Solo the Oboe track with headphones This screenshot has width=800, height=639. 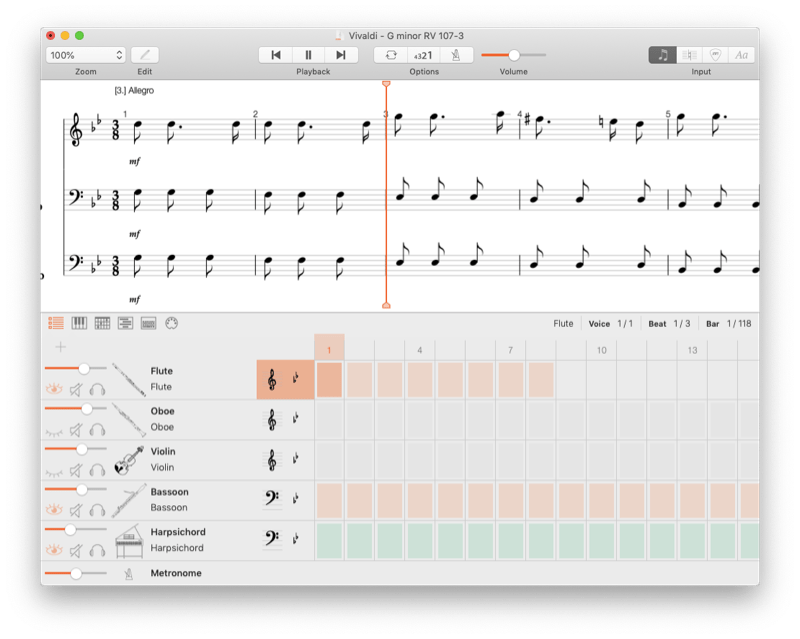point(97,430)
